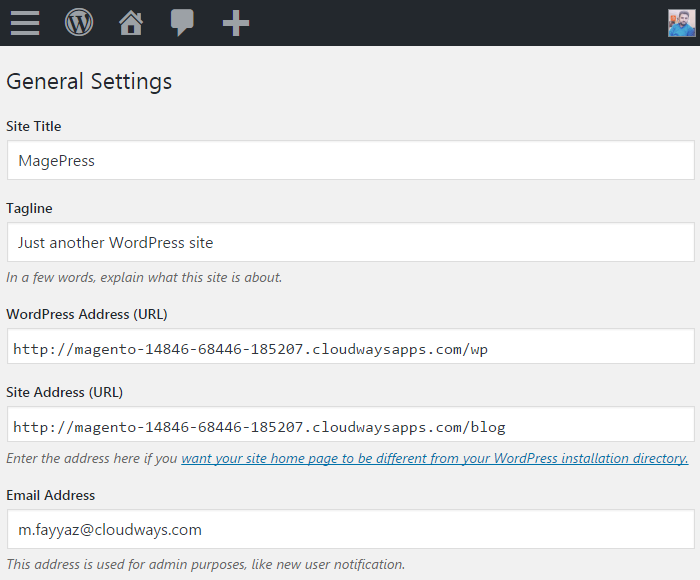Image resolution: width=700 pixels, height=580 pixels.
Task: Click into the Site Title field containing MagePress
Action: click(350, 160)
